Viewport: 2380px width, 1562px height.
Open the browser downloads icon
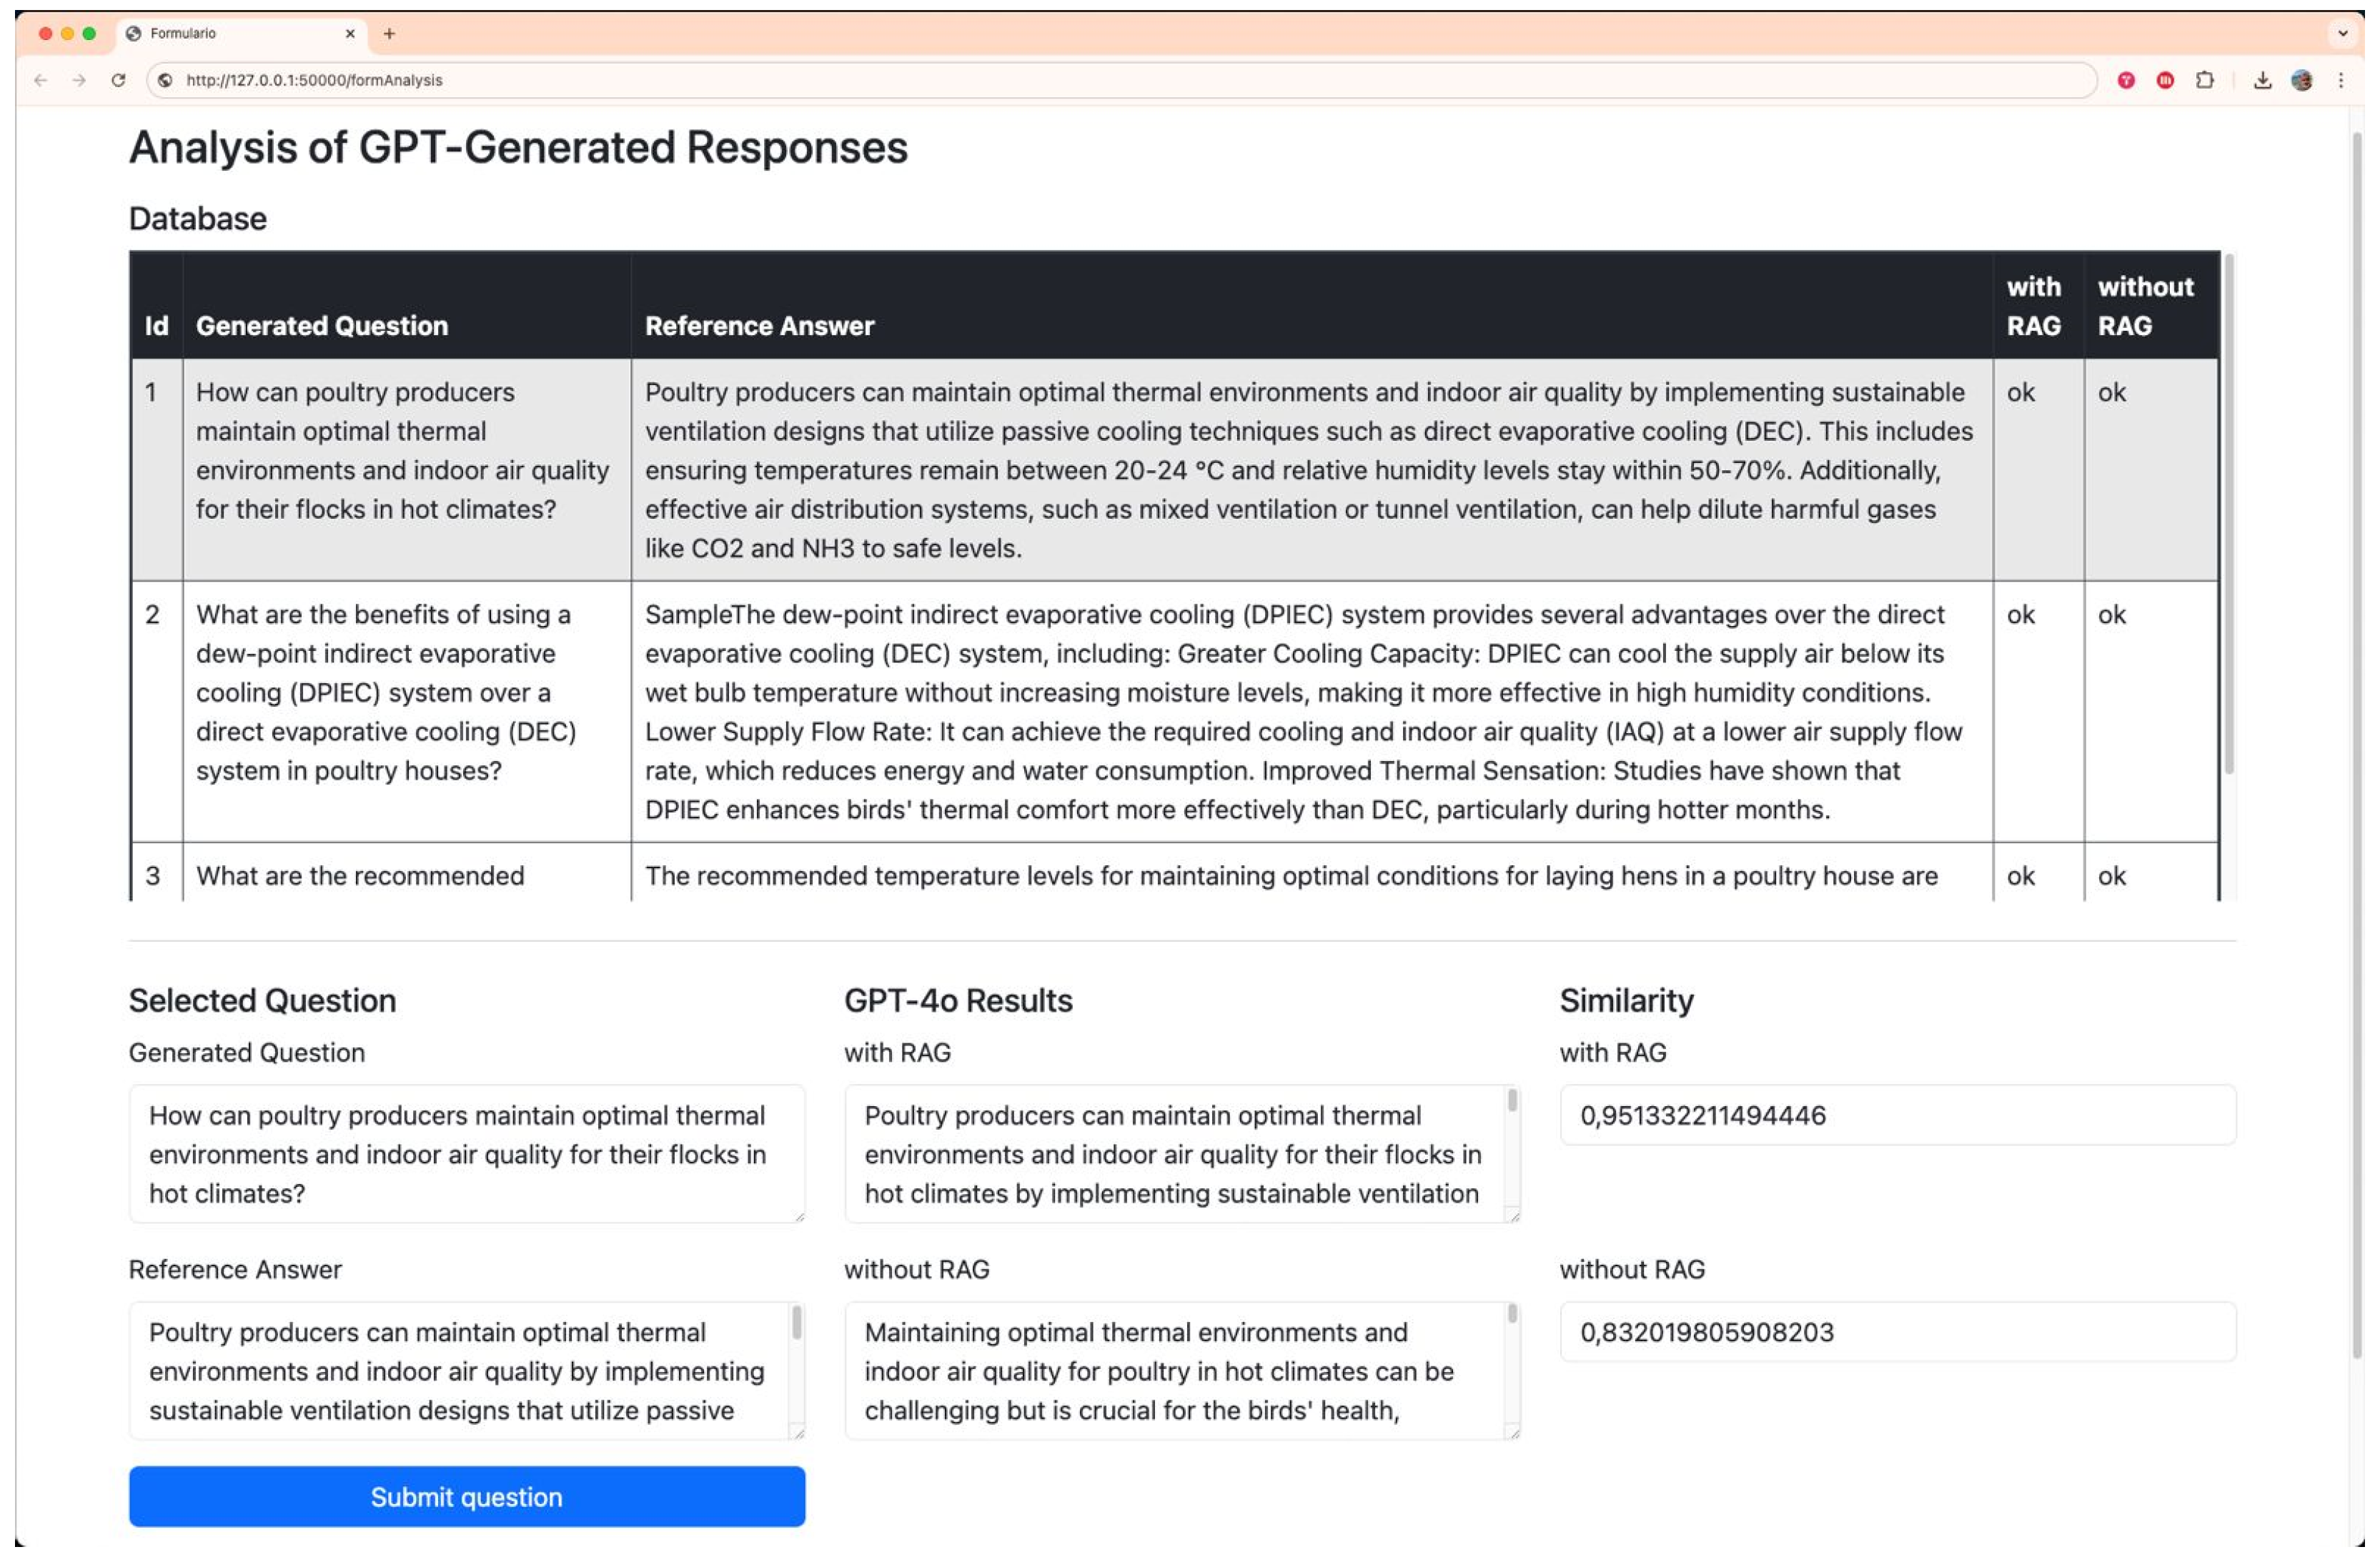click(x=2263, y=80)
